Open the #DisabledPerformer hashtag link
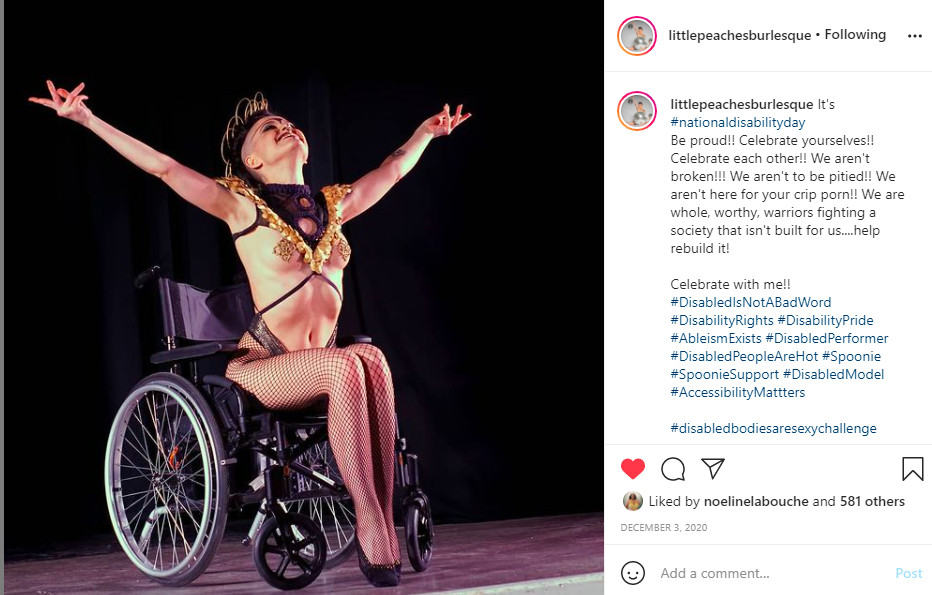 point(827,338)
